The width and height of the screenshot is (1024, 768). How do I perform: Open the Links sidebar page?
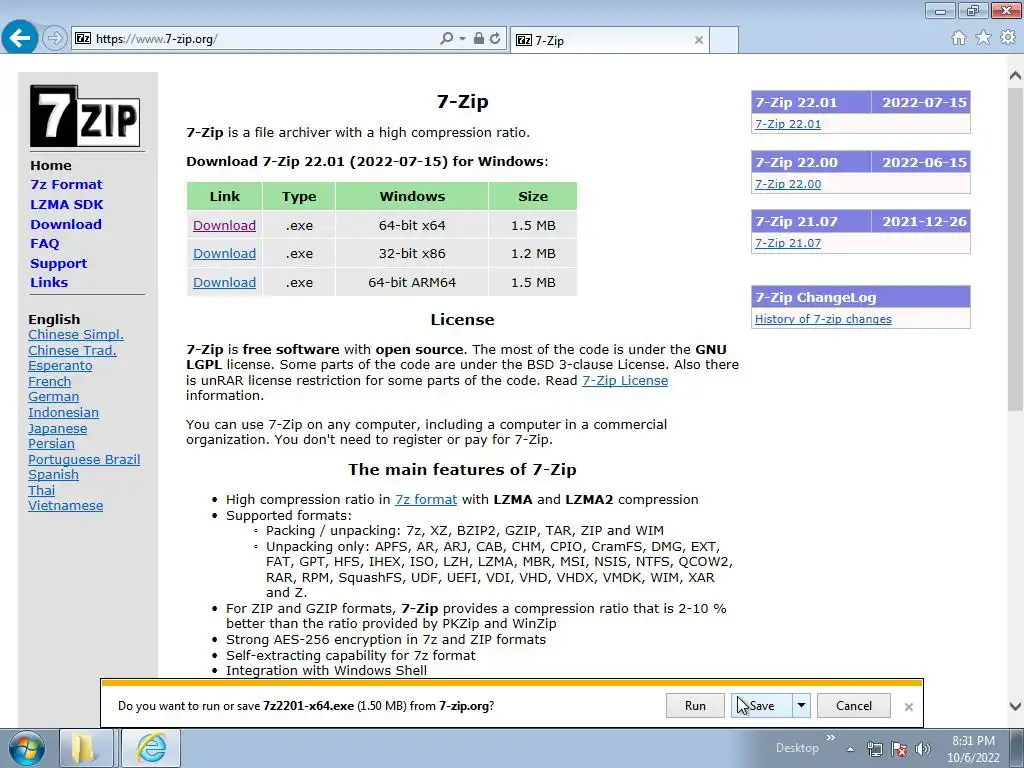pyautogui.click(x=49, y=283)
